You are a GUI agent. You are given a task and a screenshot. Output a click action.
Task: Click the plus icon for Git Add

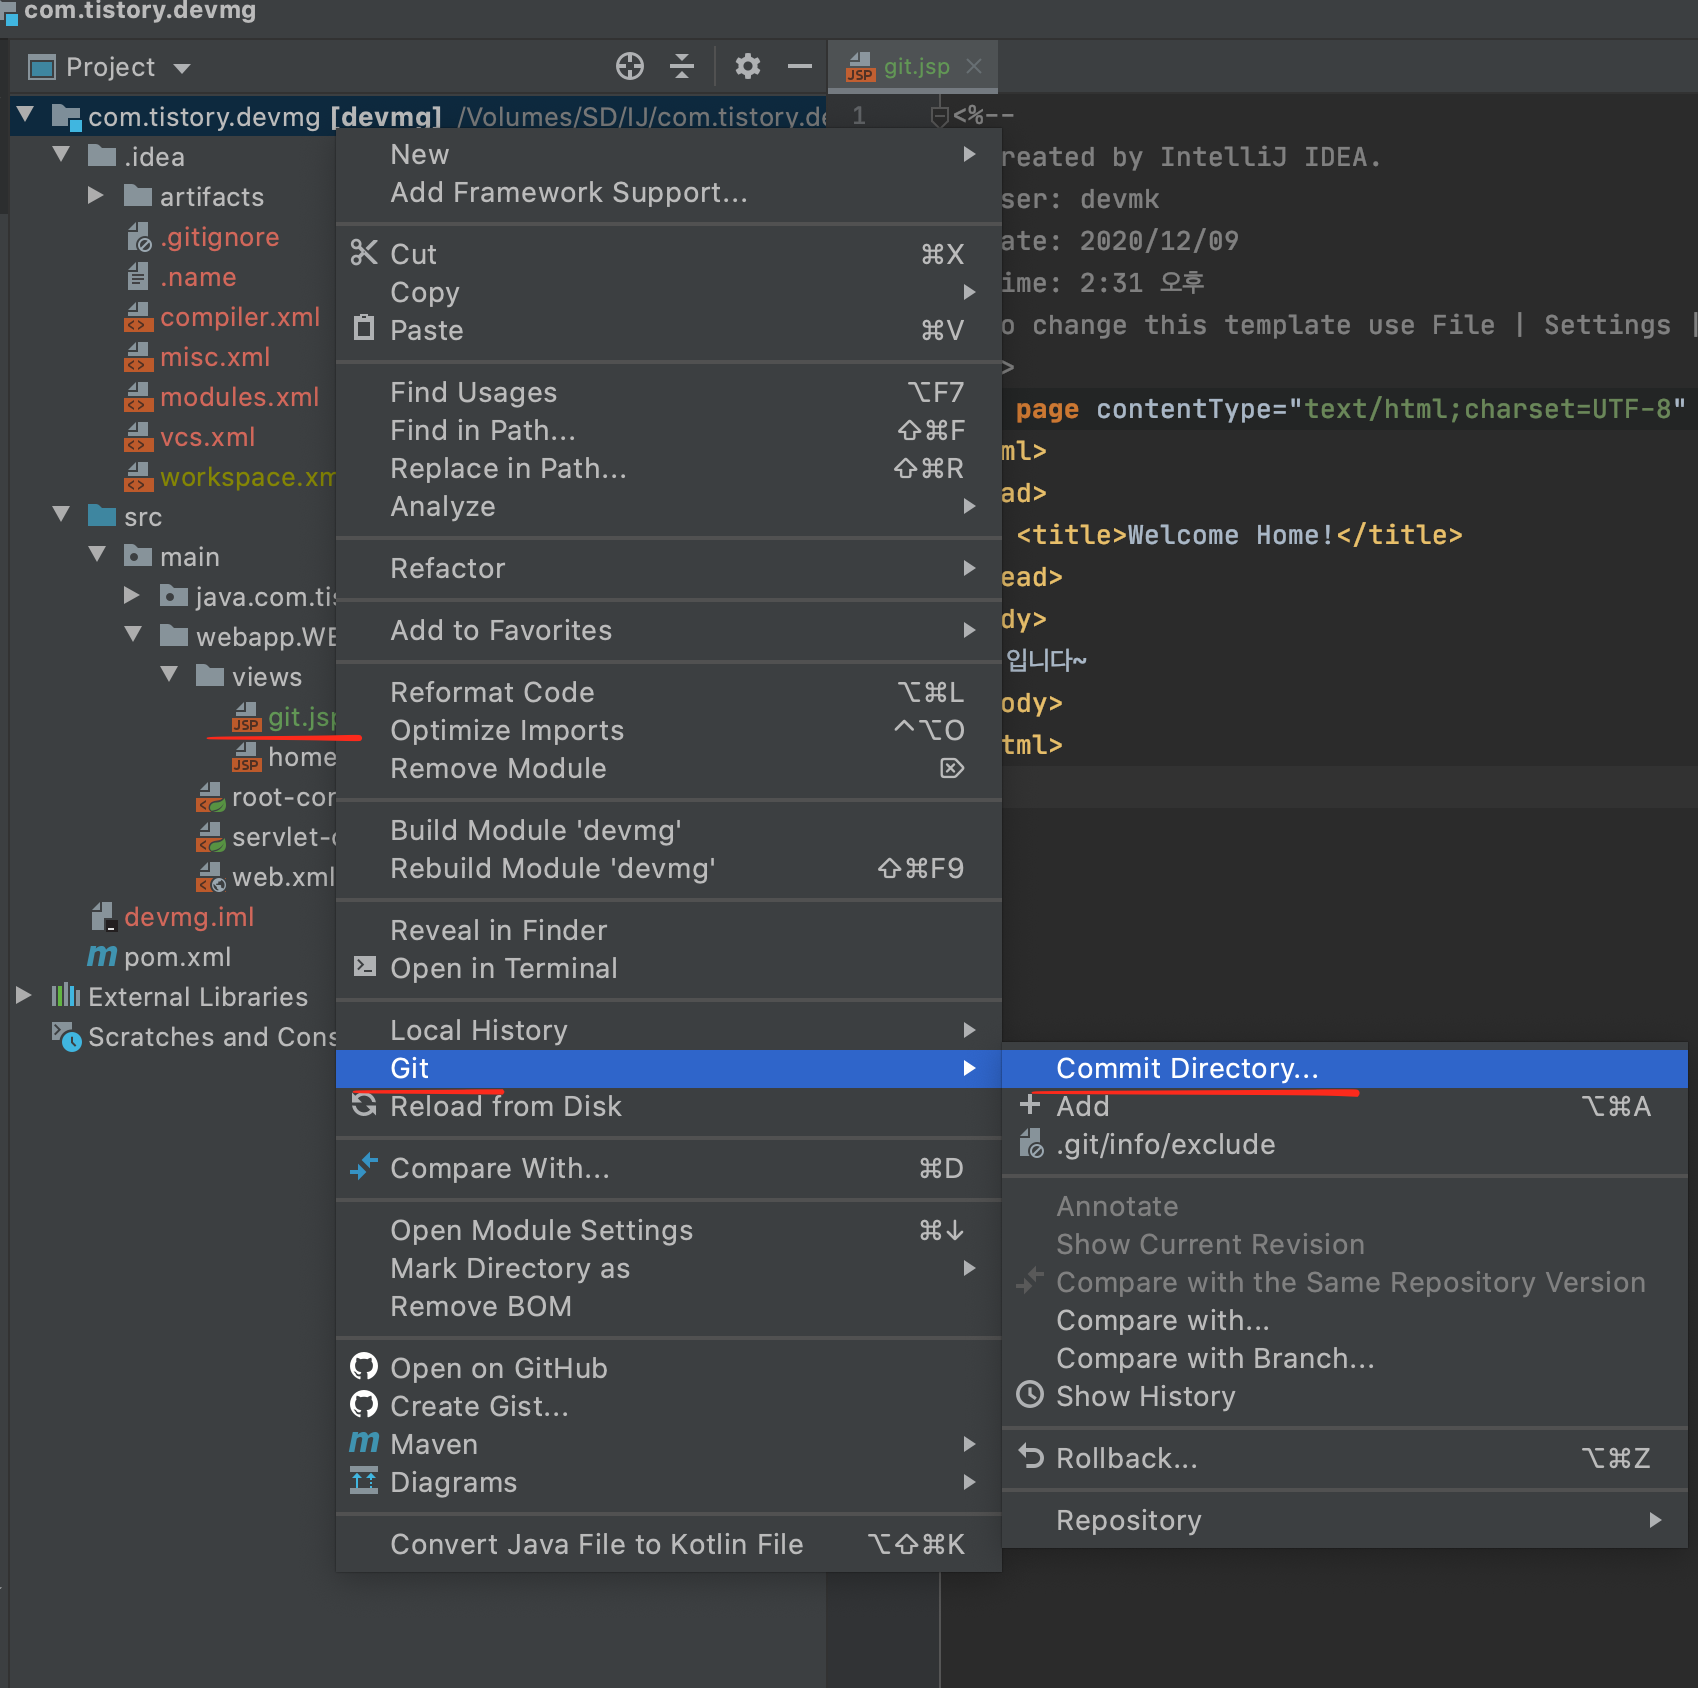click(1030, 1104)
